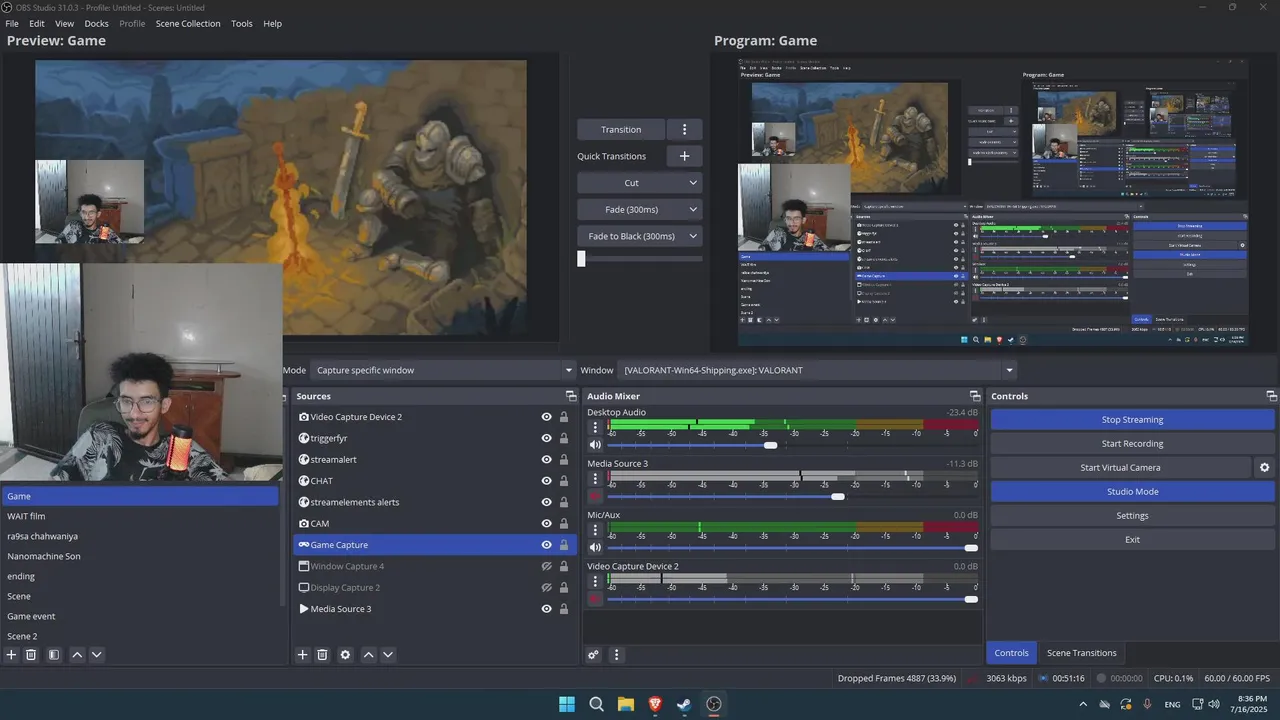Toggle streamelements alerts visibility
1280x720 pixels.
coord(546,502)
